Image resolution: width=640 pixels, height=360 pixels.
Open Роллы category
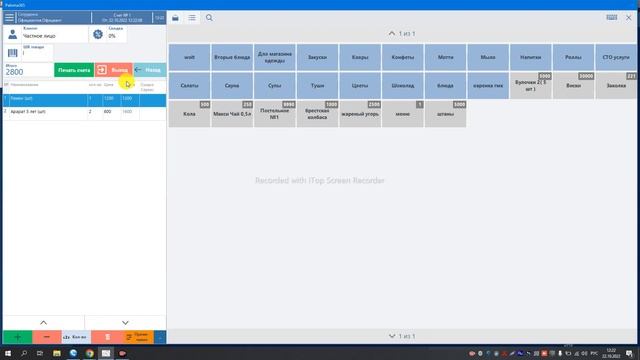click(573, 57)
